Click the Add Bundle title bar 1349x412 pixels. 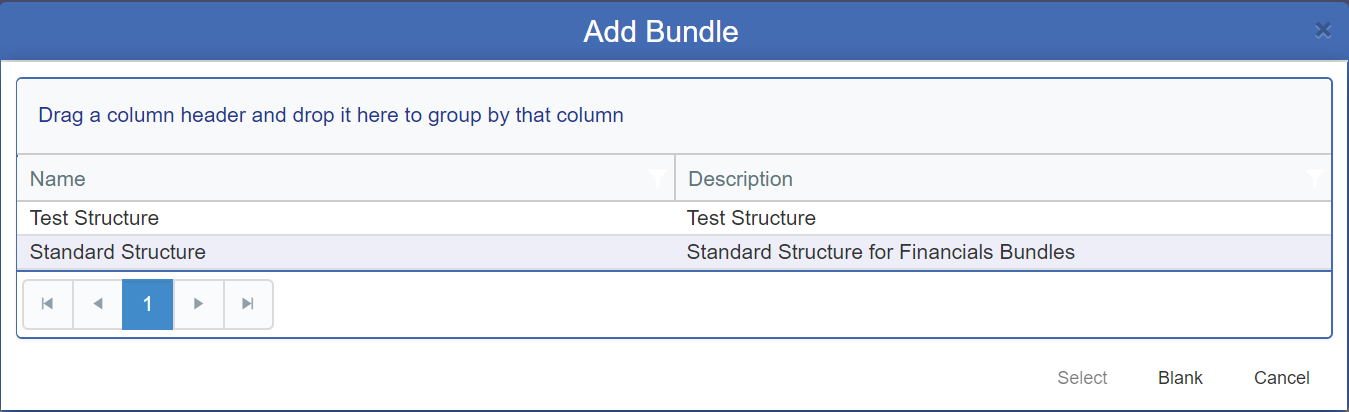tap(661, 31)
